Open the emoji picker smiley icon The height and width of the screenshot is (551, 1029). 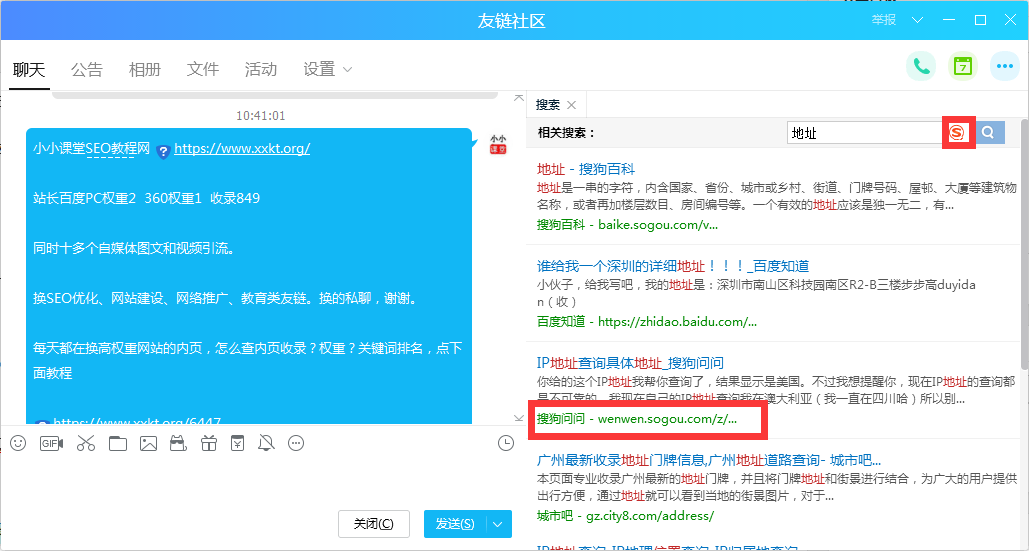coord(18,443)
